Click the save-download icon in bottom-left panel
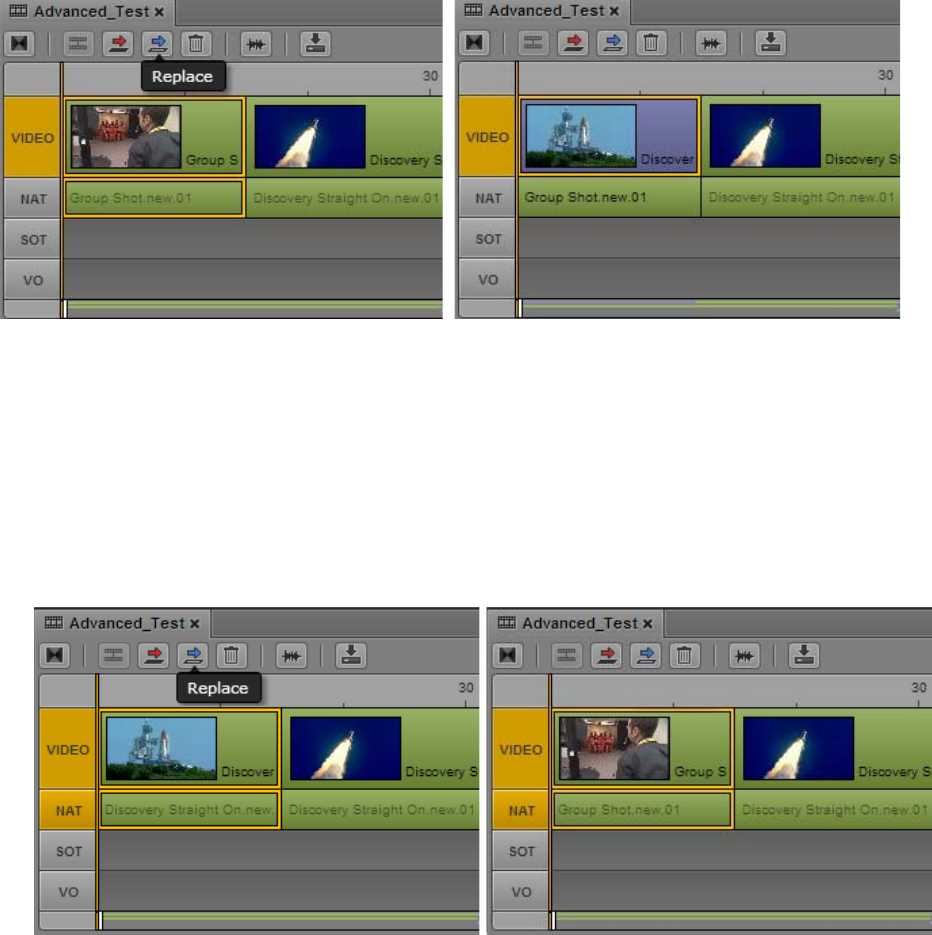 [x=351, y=655]
